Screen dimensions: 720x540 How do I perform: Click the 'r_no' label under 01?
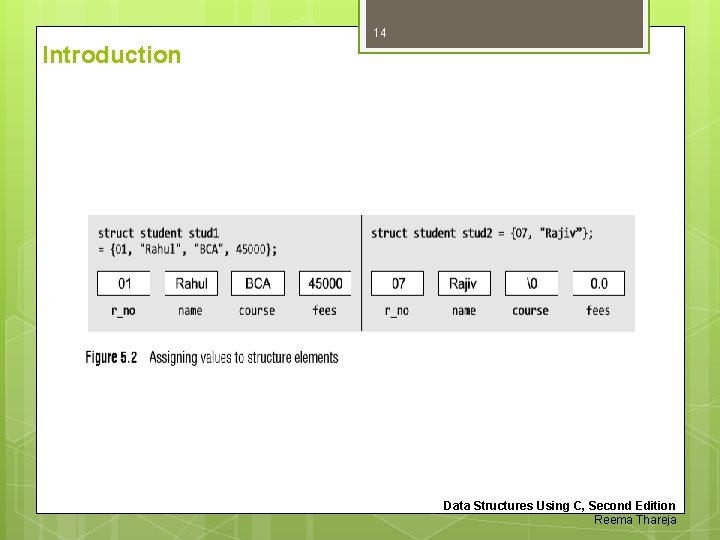tap(123, 311)
